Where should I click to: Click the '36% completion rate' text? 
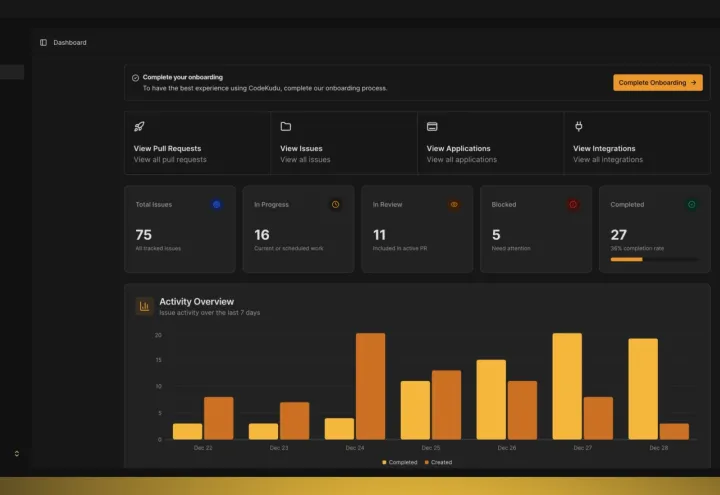(x=637, y=248)
